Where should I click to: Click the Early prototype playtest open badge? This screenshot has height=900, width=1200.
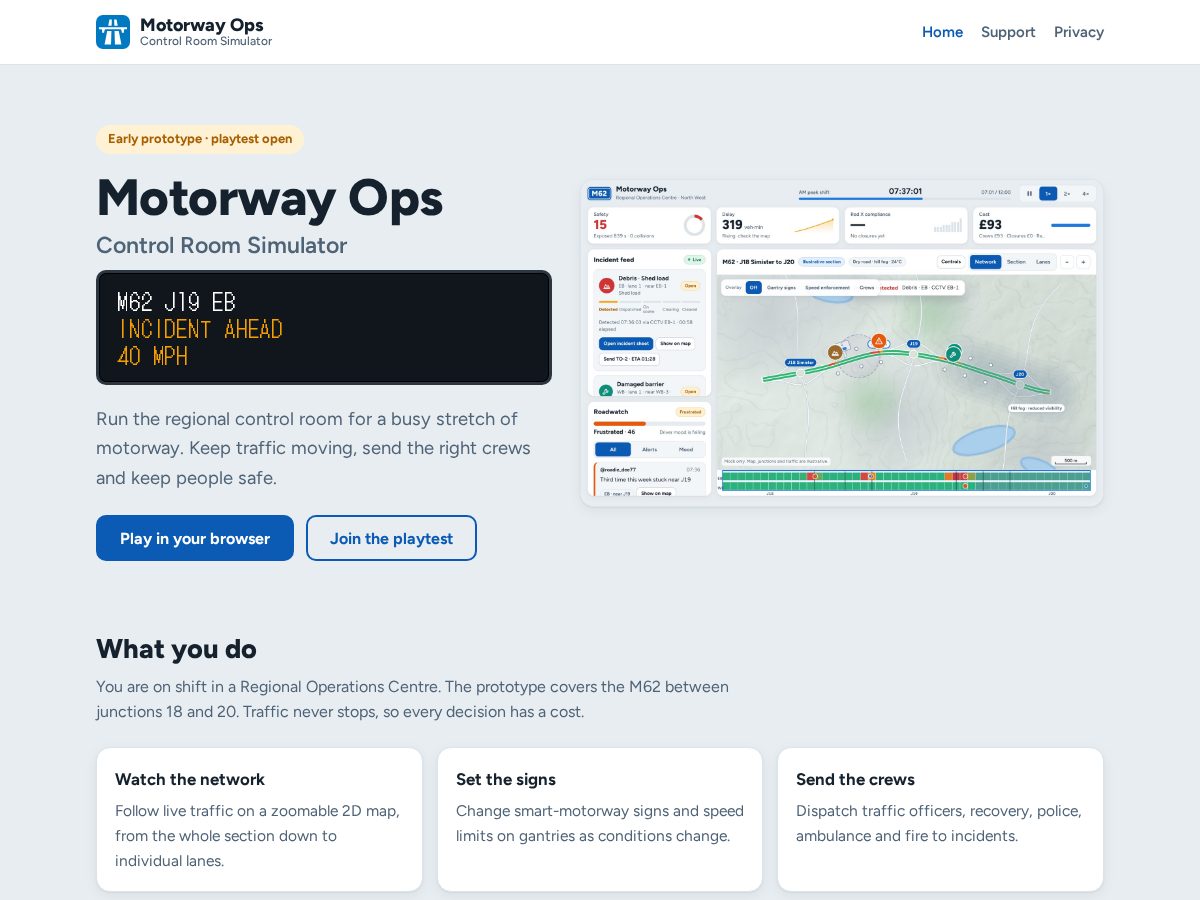point(200,139)
